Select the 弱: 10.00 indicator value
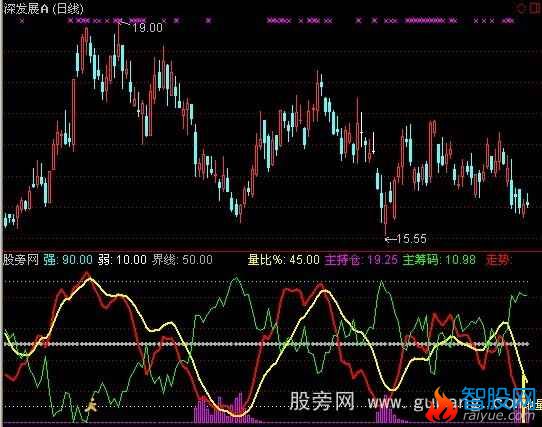This screenshot has width=542, height=427. (x=122, y=260)
